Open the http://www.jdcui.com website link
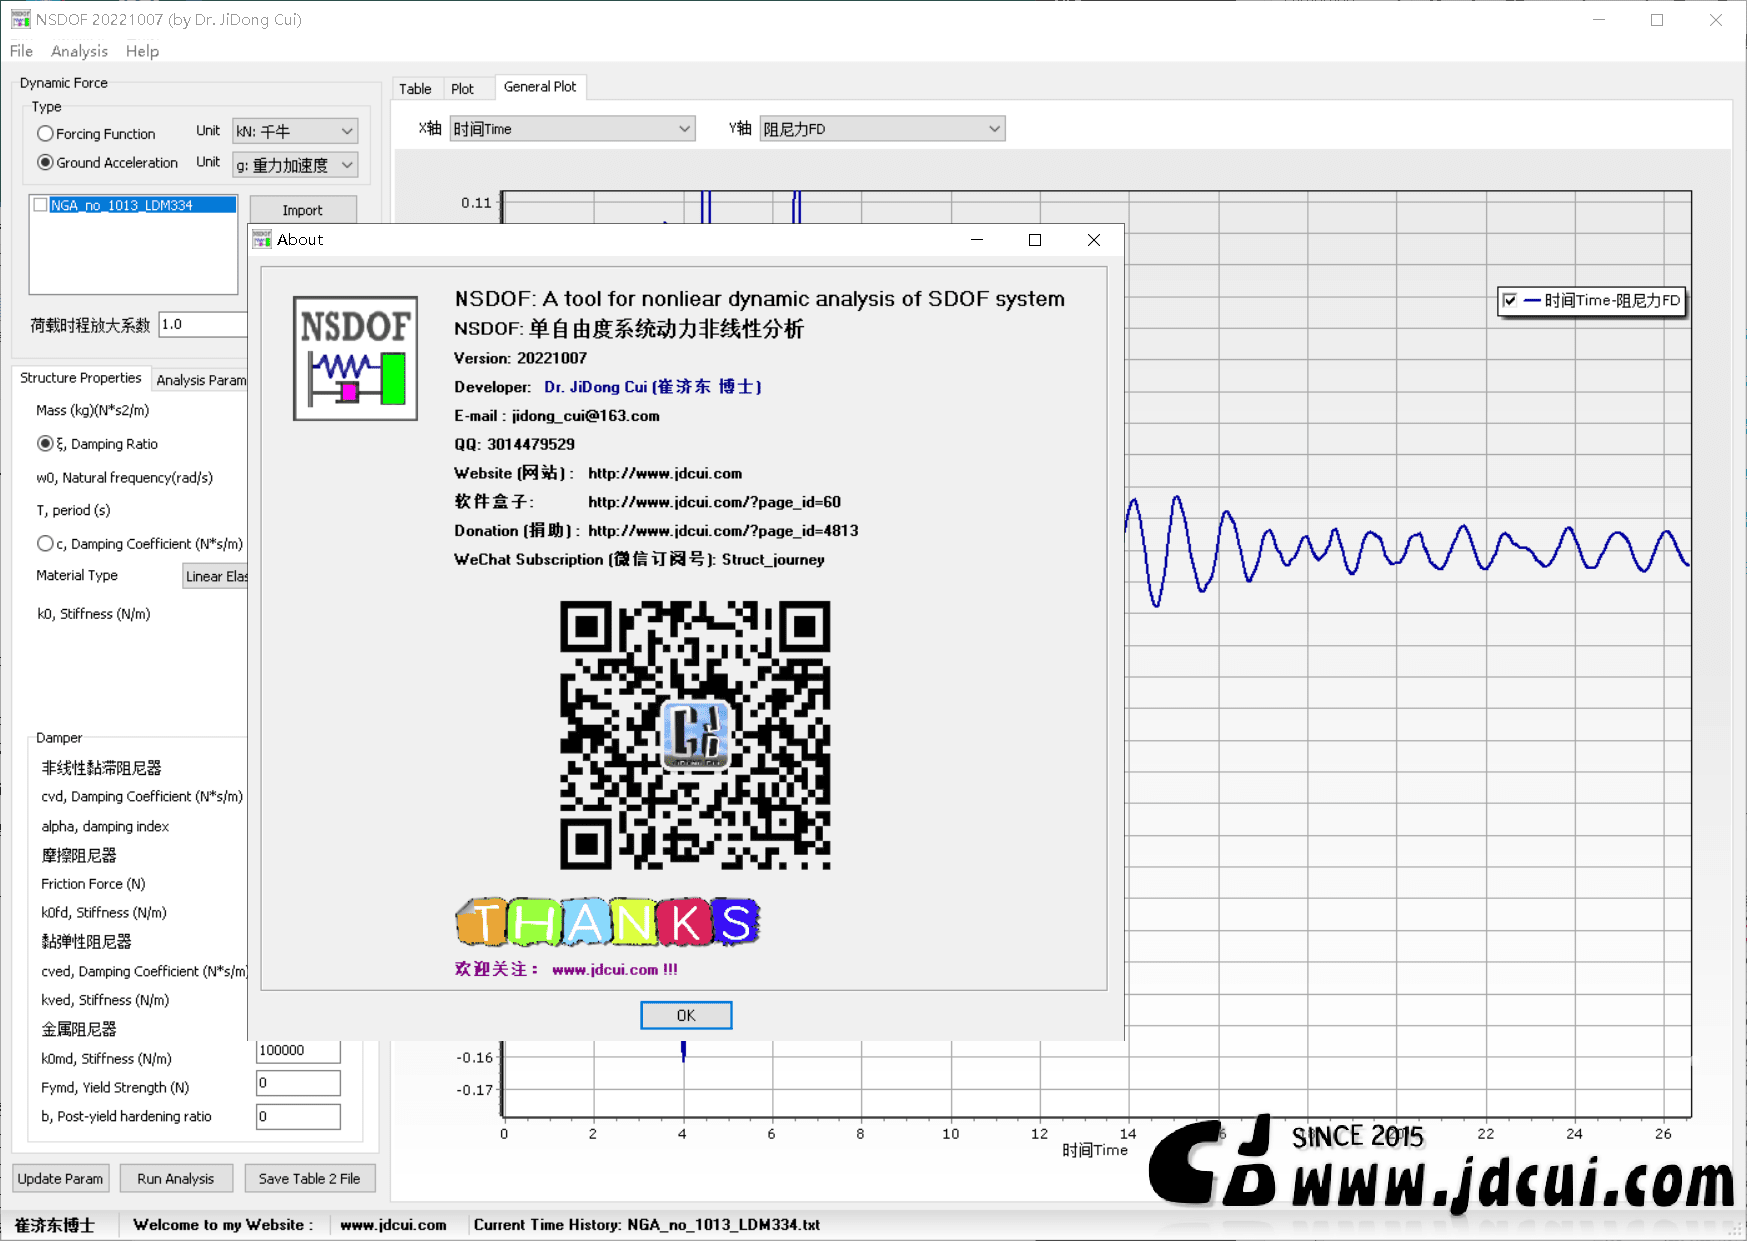 pyautogui.click(x=665, y=473)
